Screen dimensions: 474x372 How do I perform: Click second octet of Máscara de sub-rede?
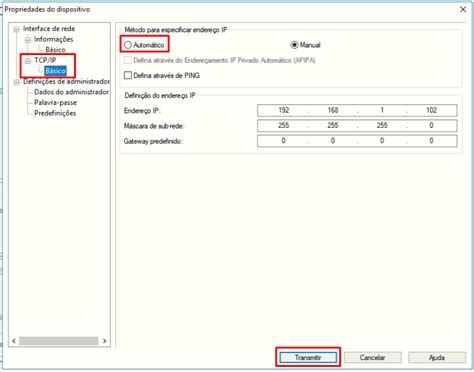[x=333, y=125]
